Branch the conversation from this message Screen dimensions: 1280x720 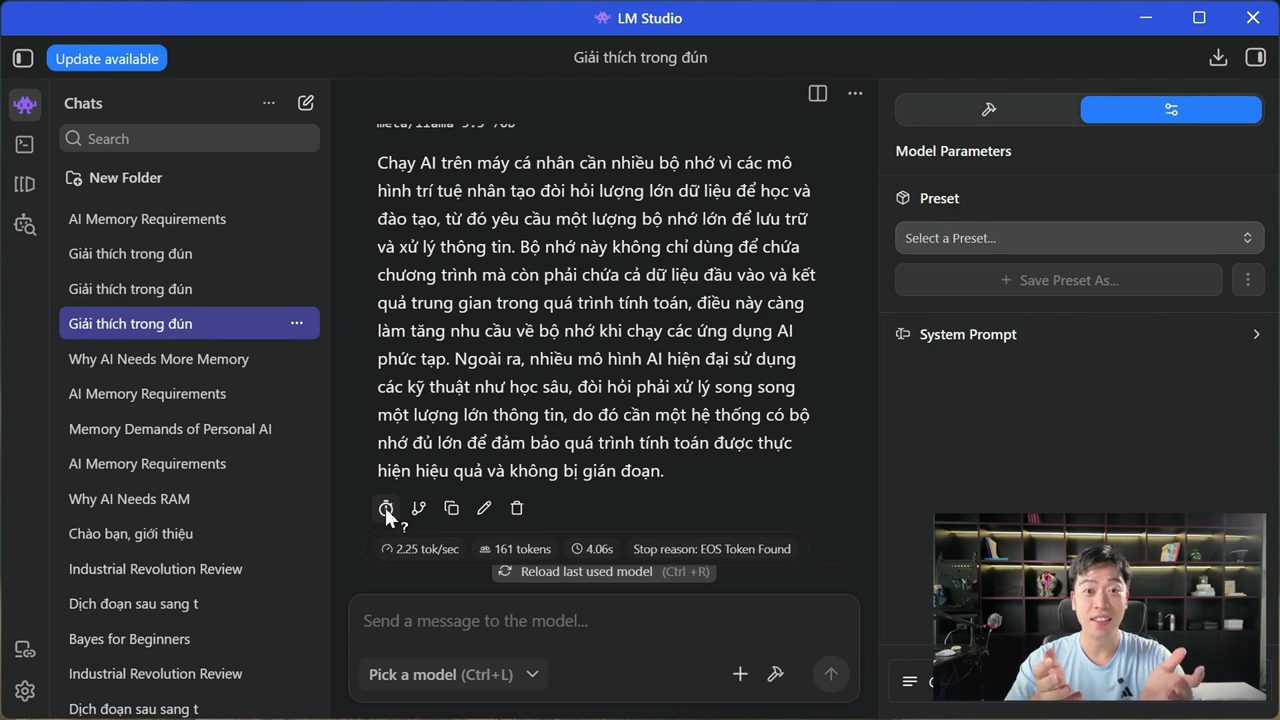pyautogui.click(x=419, y=508)
